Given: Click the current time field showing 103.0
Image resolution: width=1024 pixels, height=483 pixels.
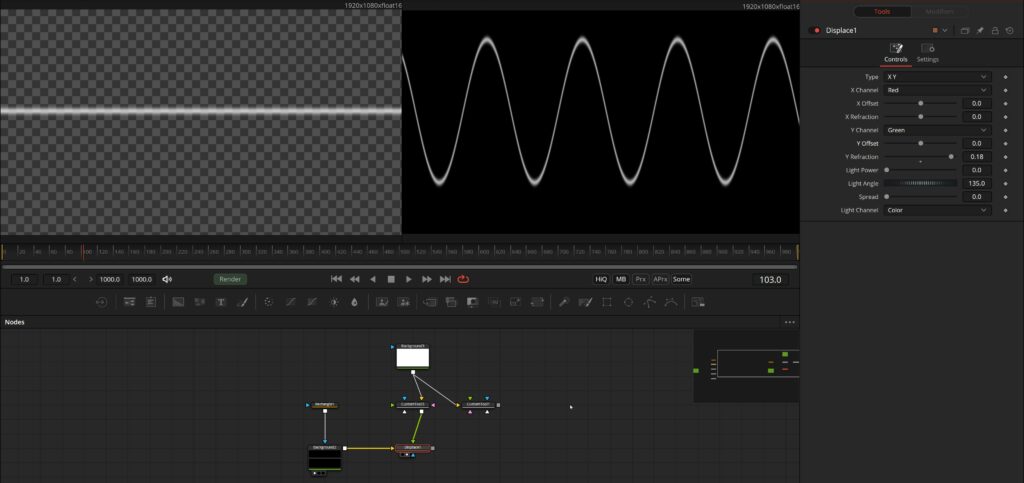Looking at the screenshot, I should (x=770, y=279).
